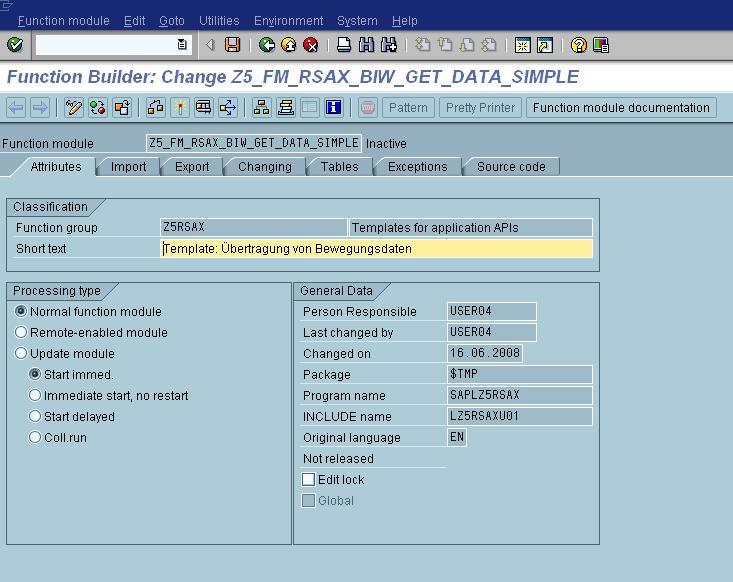Switch to the Tables tab
The image size is (733, 582).
[339, 167]
